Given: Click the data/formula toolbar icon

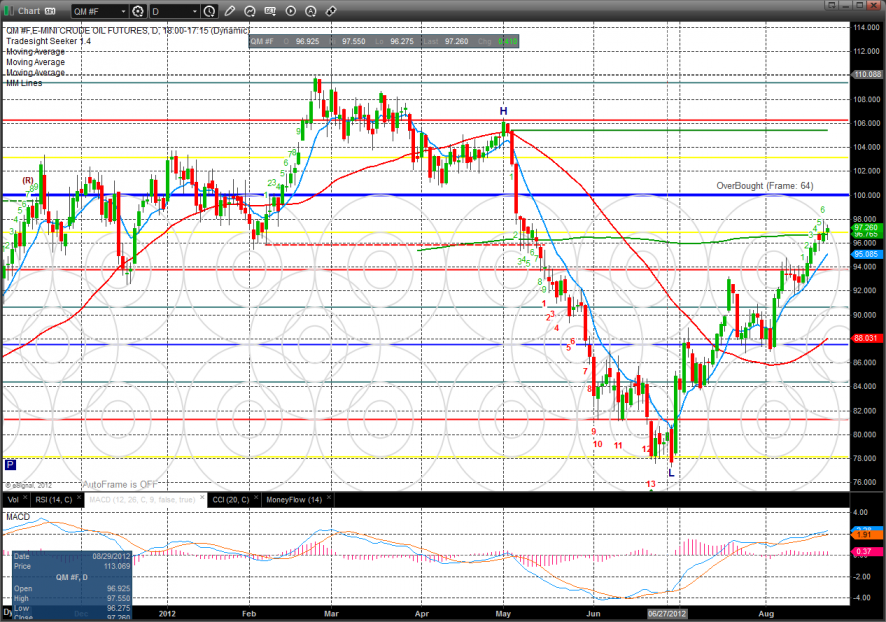Looking at the screenshot, I should tap(270, 11).
